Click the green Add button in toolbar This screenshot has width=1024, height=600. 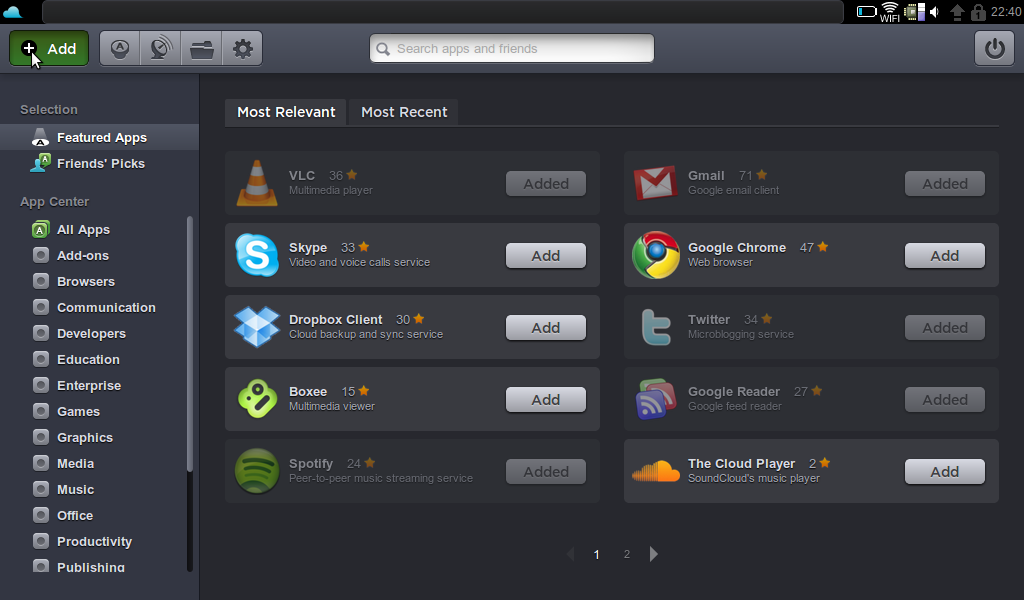(49, 48)
